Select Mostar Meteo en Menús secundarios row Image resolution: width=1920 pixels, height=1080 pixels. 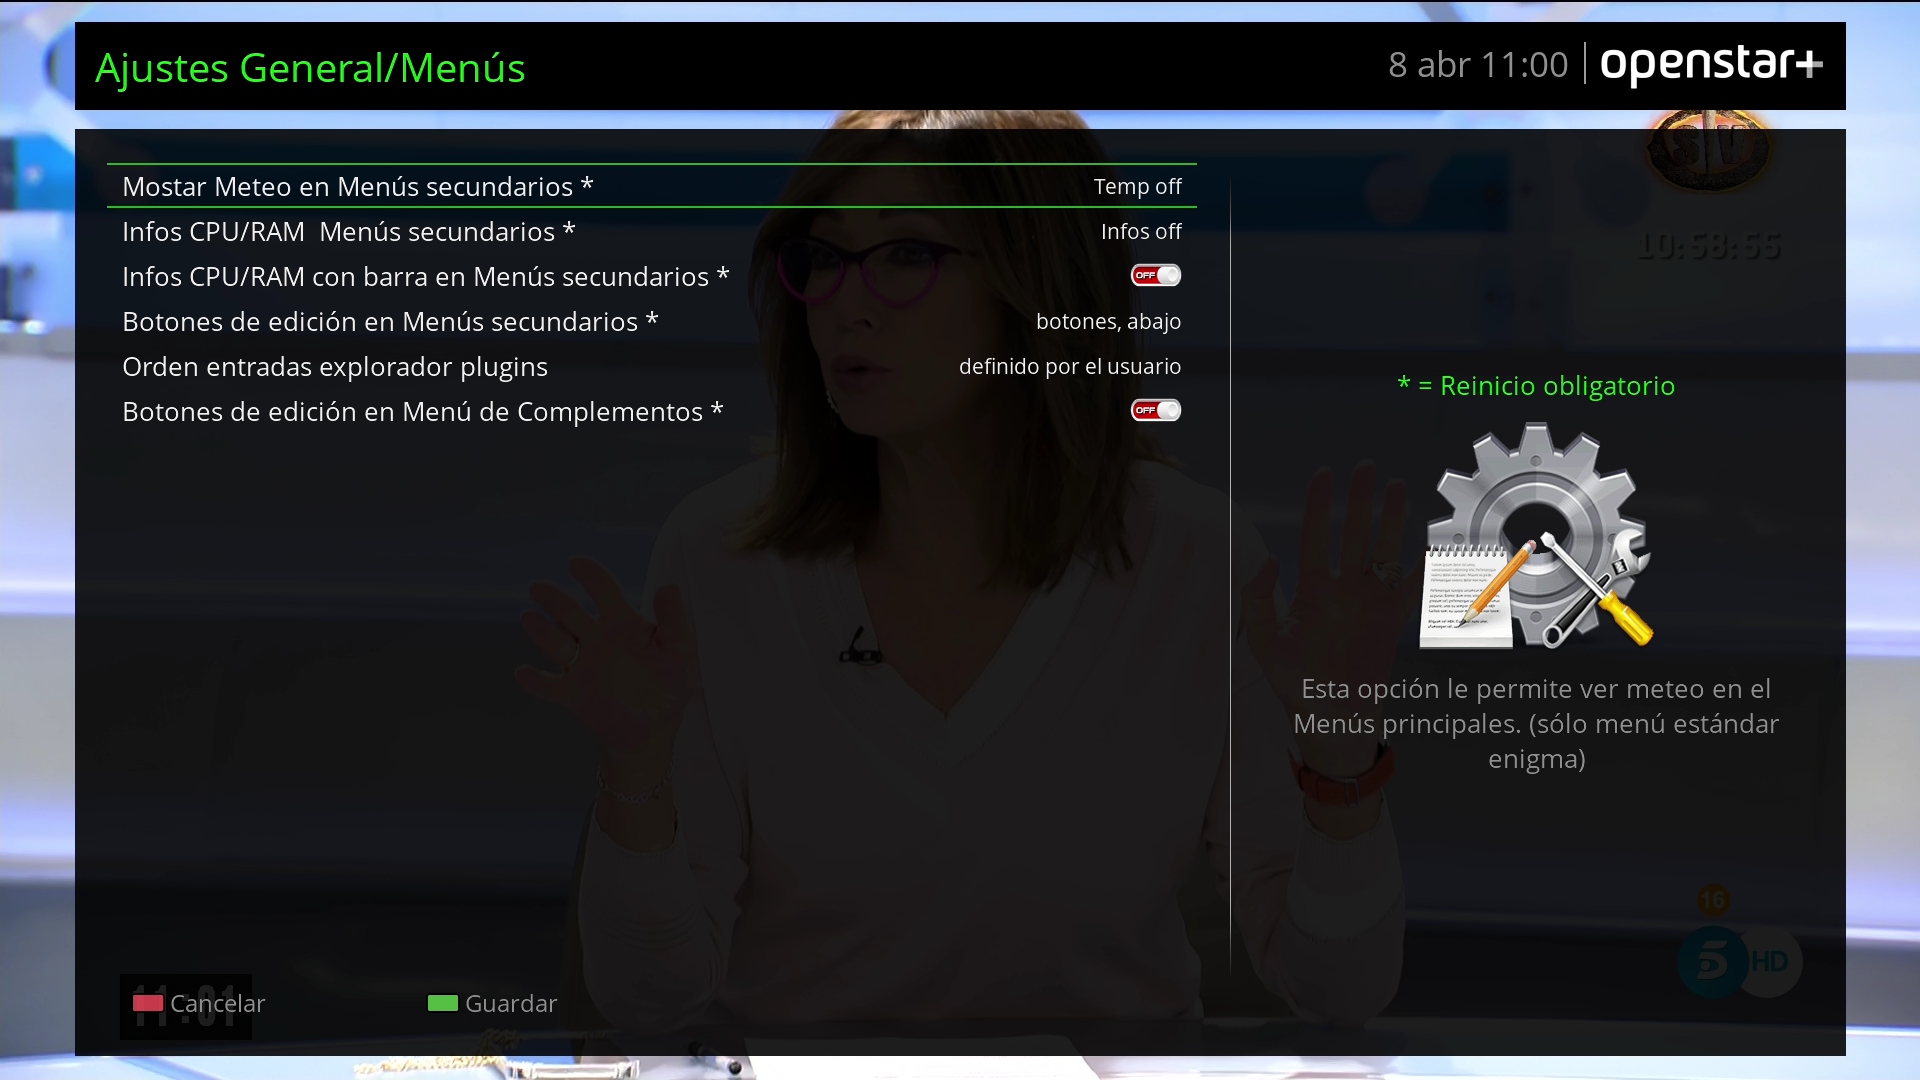pyautogui.click(x=357, y=187)
